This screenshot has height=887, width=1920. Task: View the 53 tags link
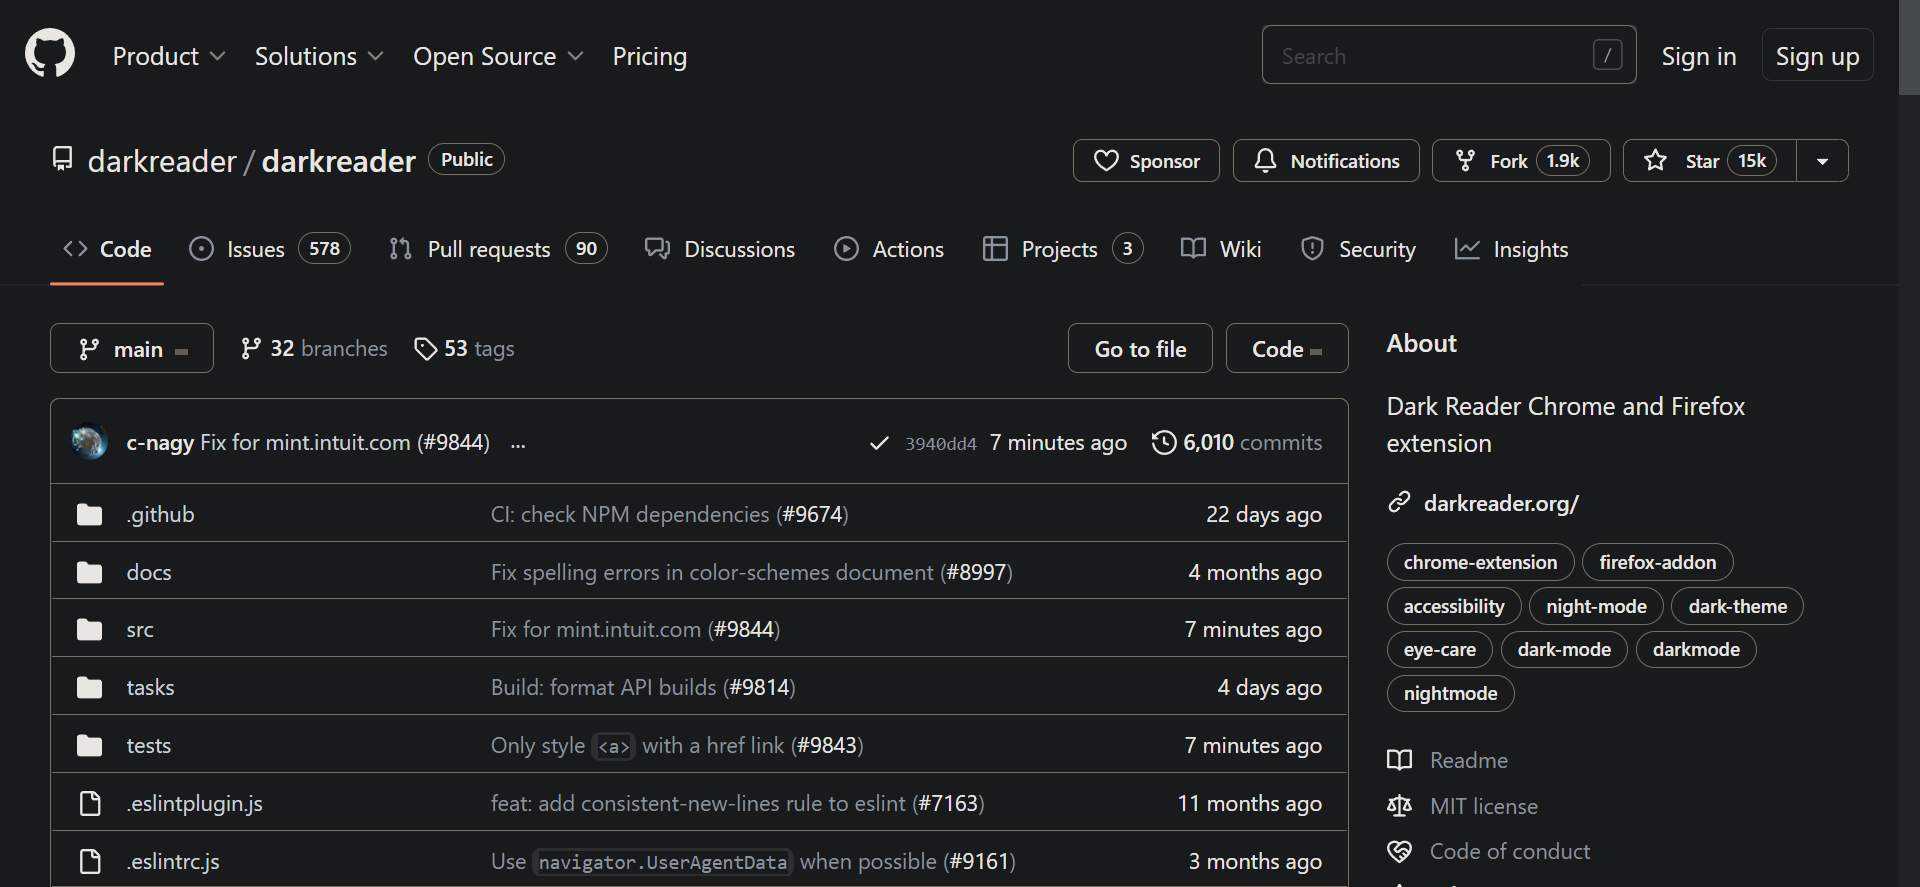[465, 348]
